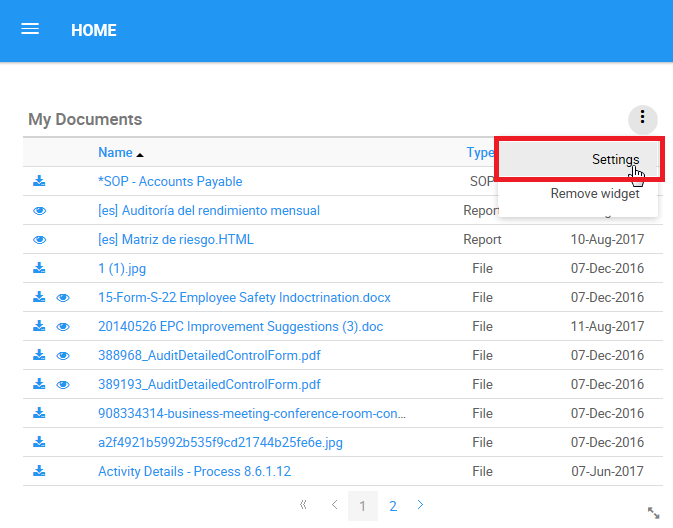Select Settings from the widget menu
673x528 pixels.
pyautogui.click(x=614, y=160)
